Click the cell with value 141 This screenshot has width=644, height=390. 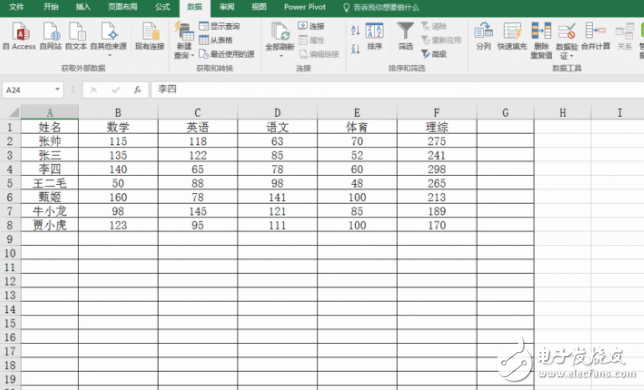[277, 197]
